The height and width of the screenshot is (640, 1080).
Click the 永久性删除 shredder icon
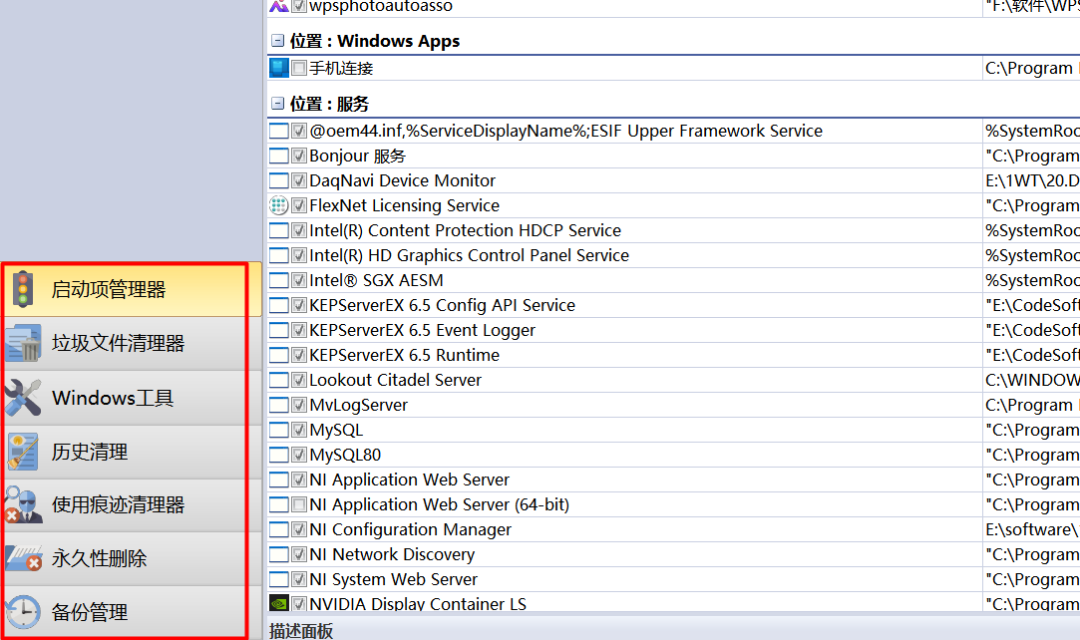[23, 558]
